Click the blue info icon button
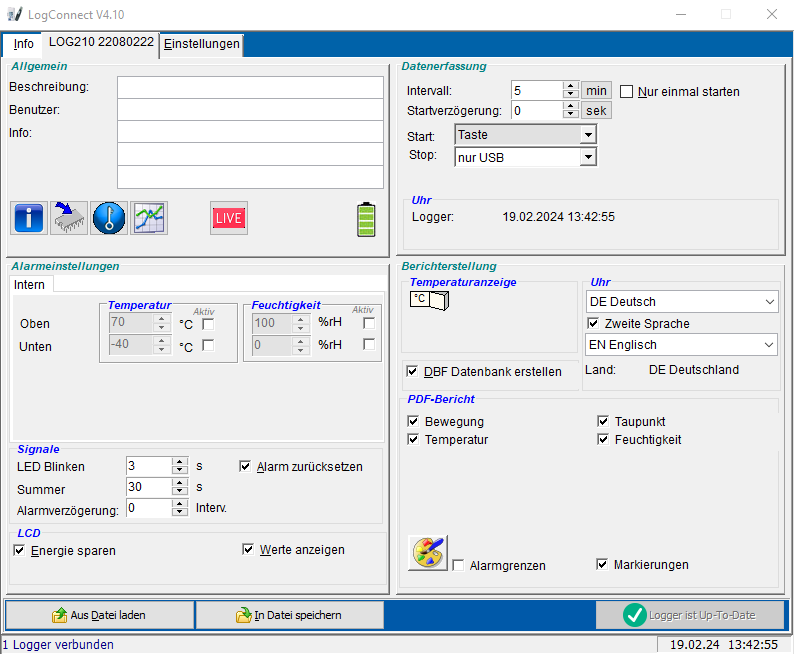 pyautogui.click(x=29, y=217)
